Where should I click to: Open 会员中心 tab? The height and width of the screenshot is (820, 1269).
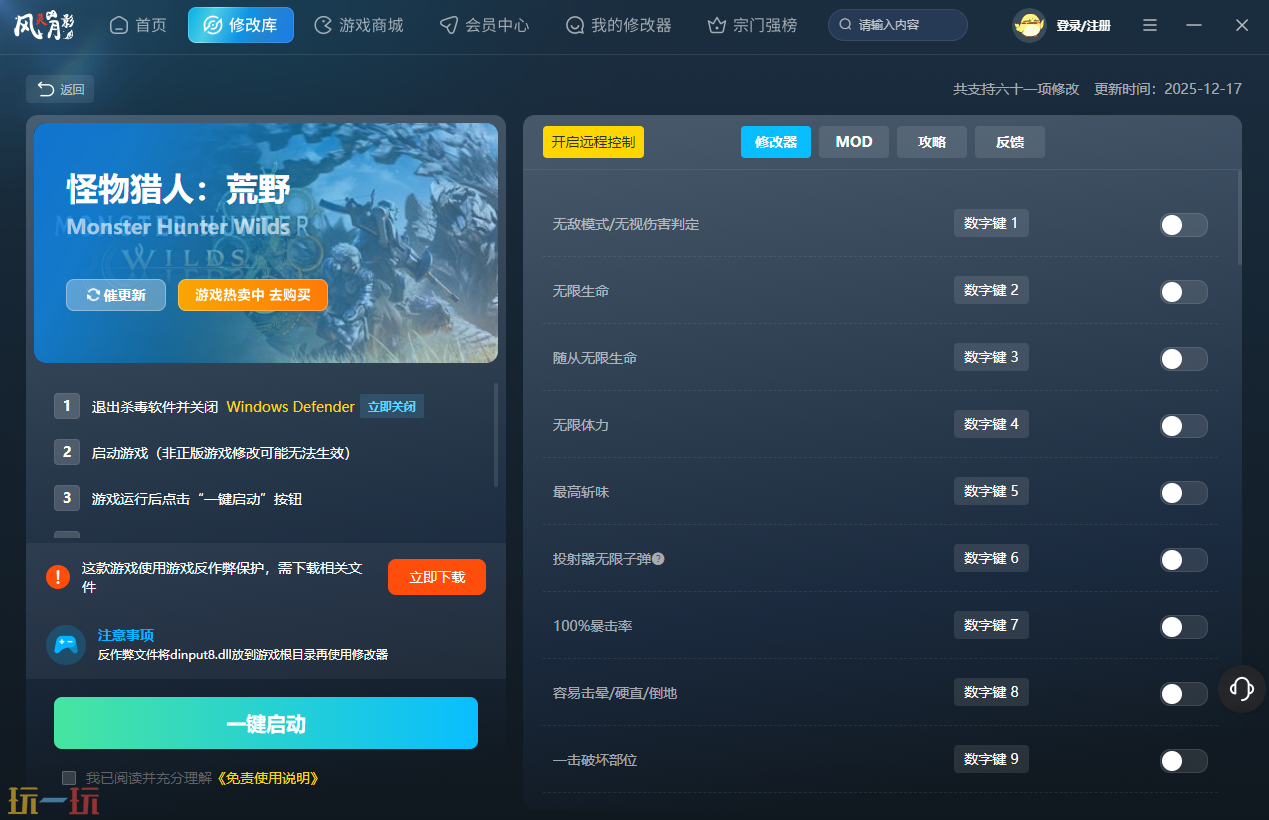485,25
